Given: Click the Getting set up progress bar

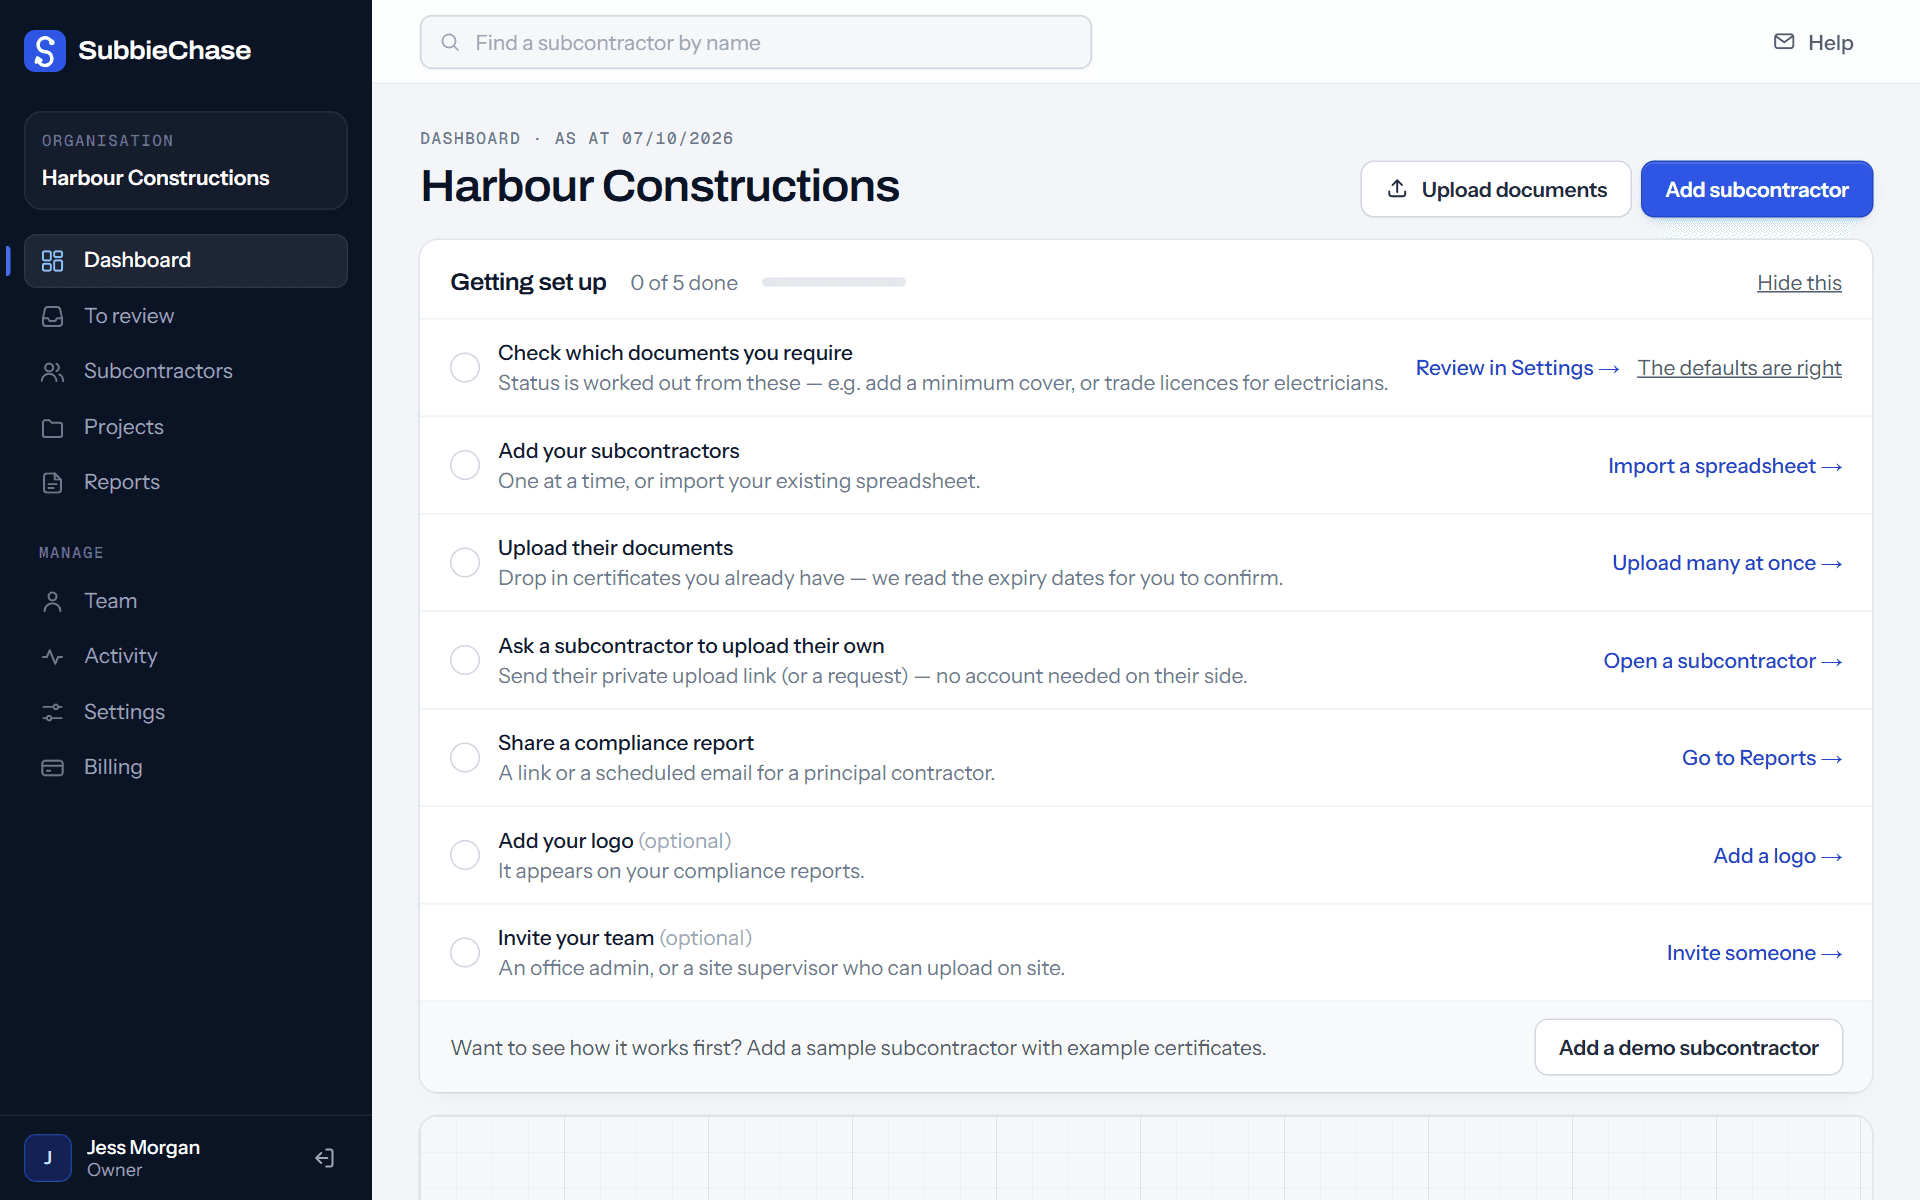Looking at the screenshot, I should 834,282.
